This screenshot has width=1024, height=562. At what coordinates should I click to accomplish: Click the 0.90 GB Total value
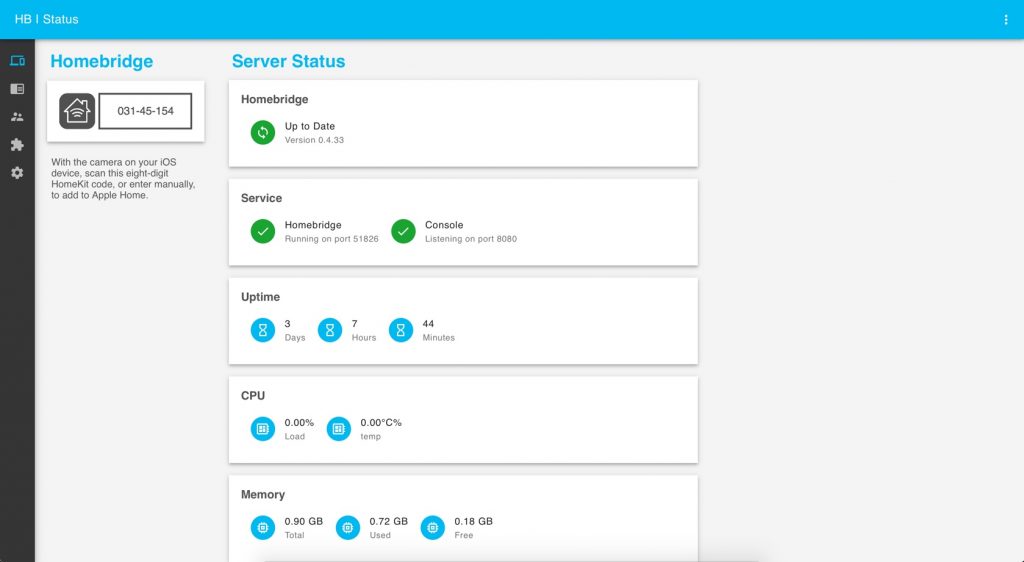304,521
